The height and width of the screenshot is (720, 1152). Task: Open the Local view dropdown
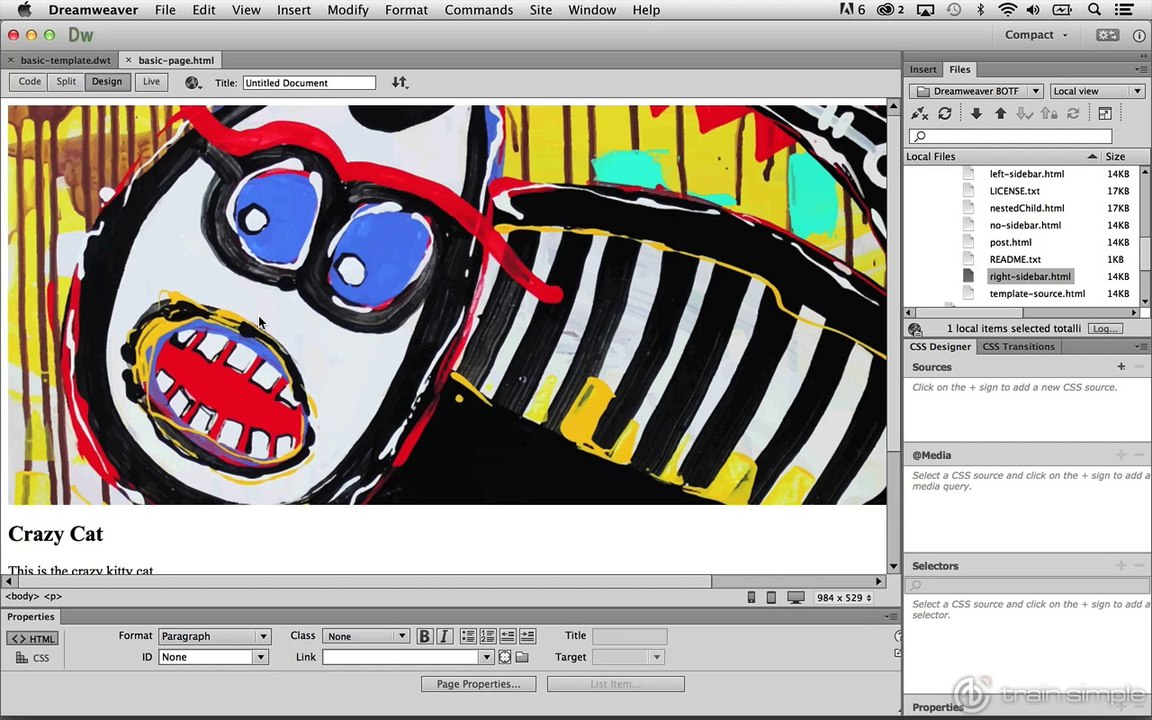point(1097,91)
